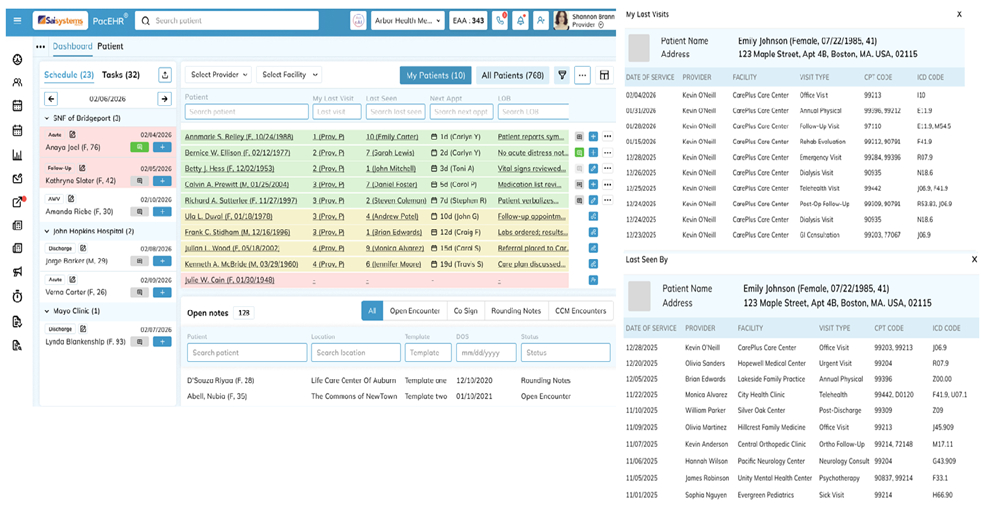The image size is (981, 526).
Task: Open the Select Facility dropdown
Action: (289, 75)
